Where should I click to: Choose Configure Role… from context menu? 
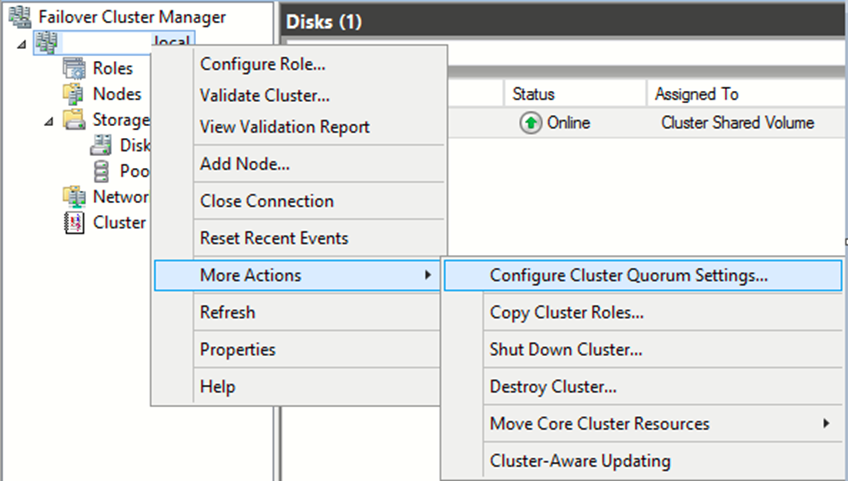[263, 64]
